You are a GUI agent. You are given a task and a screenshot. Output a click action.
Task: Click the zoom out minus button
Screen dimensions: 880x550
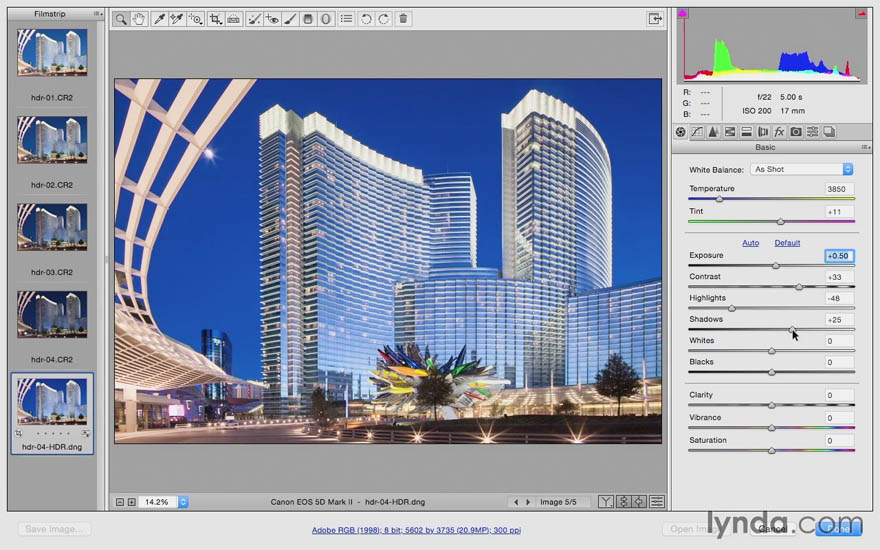point(120,502)
